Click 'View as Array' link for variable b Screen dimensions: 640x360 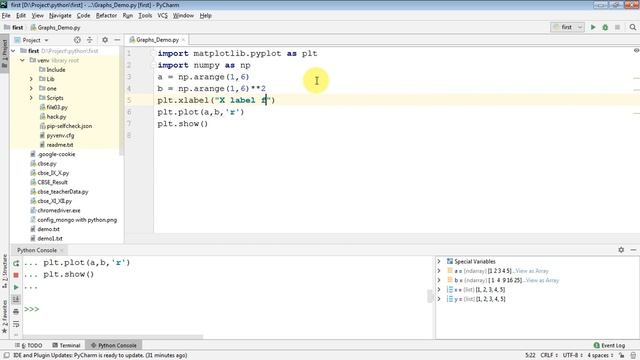pyautogui.click(x=542, y=280)
